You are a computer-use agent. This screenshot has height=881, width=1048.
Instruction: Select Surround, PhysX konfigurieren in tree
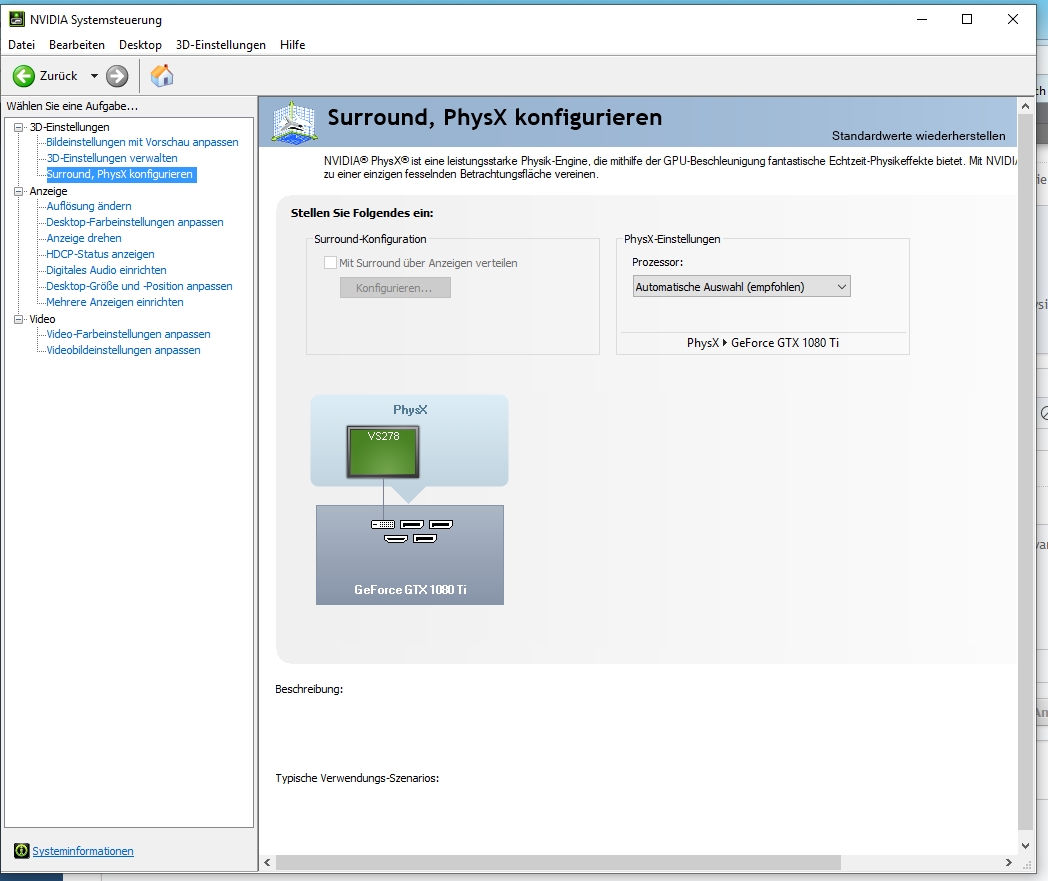coord(120,174)
